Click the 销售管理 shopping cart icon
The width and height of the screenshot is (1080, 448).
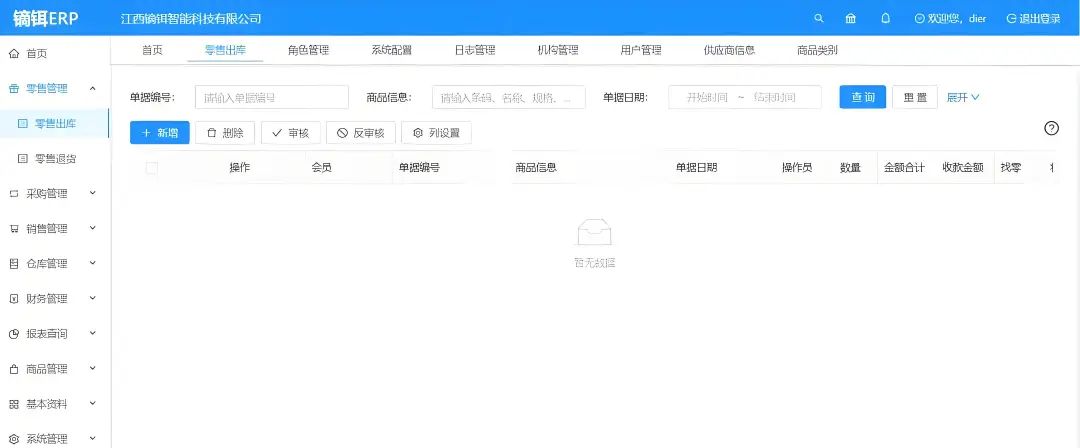coord(14,229)
